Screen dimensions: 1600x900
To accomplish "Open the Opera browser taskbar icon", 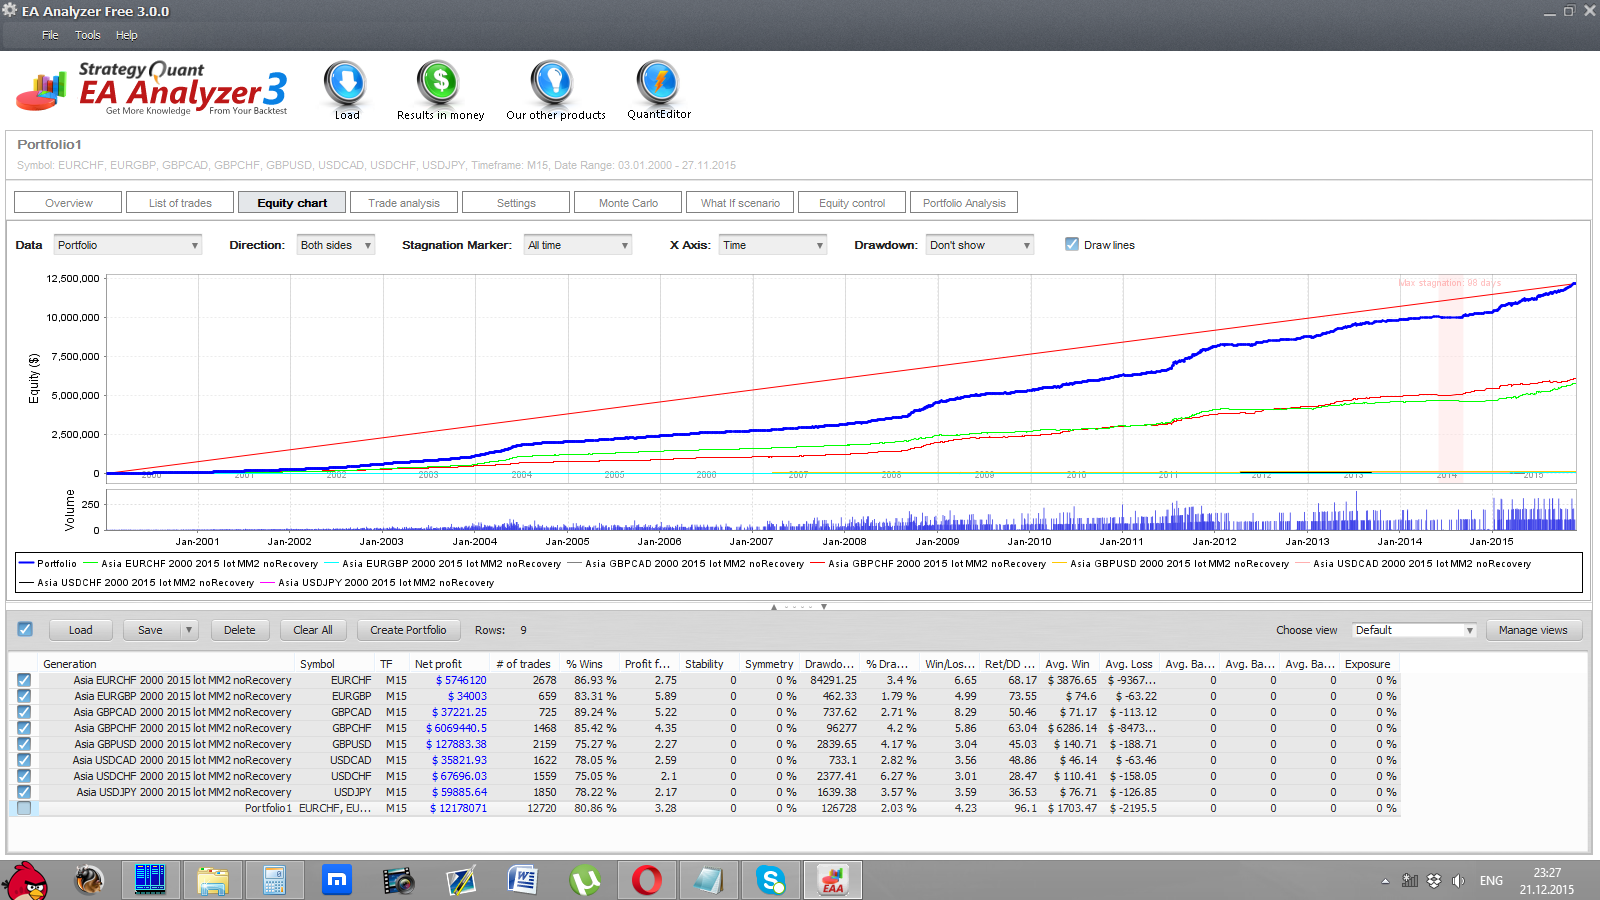I will [646, 880].
